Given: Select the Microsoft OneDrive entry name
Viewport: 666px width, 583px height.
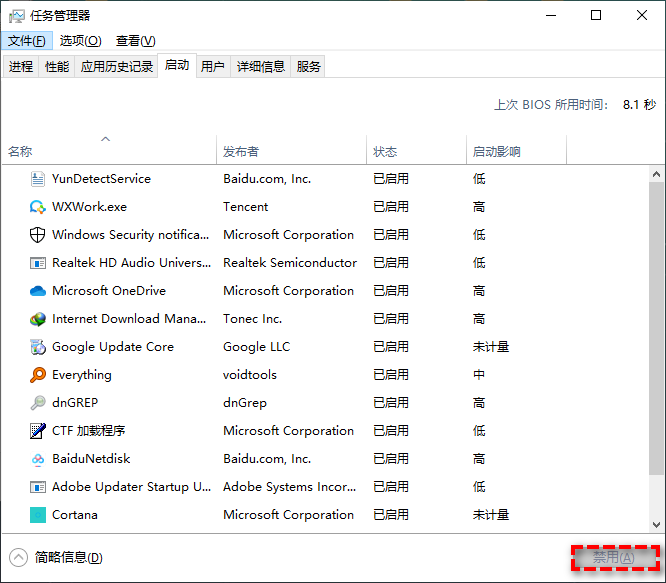Looking at the screenshot, I should click(109, 291).
